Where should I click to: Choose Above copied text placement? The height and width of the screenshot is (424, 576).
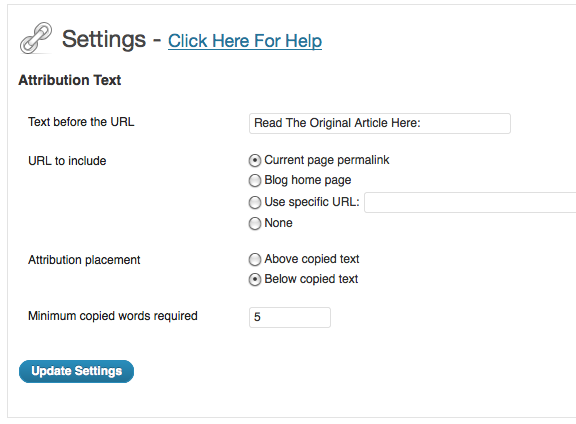point(255,259)
